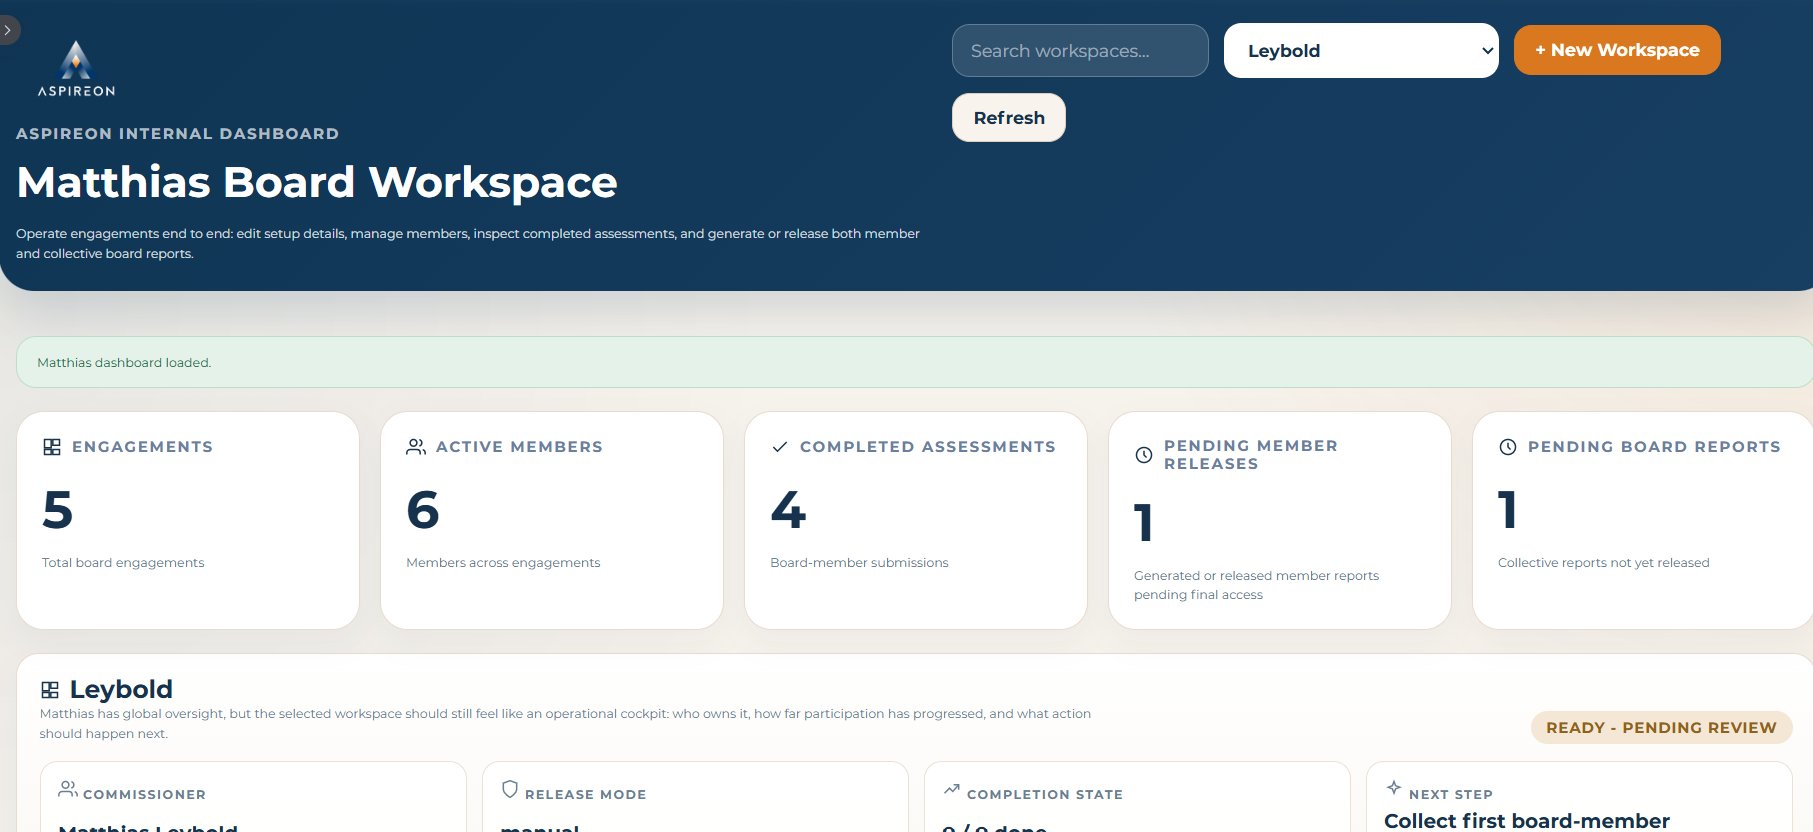
Task: Click the 'Members across engagements' text
Action: [503, 563]
